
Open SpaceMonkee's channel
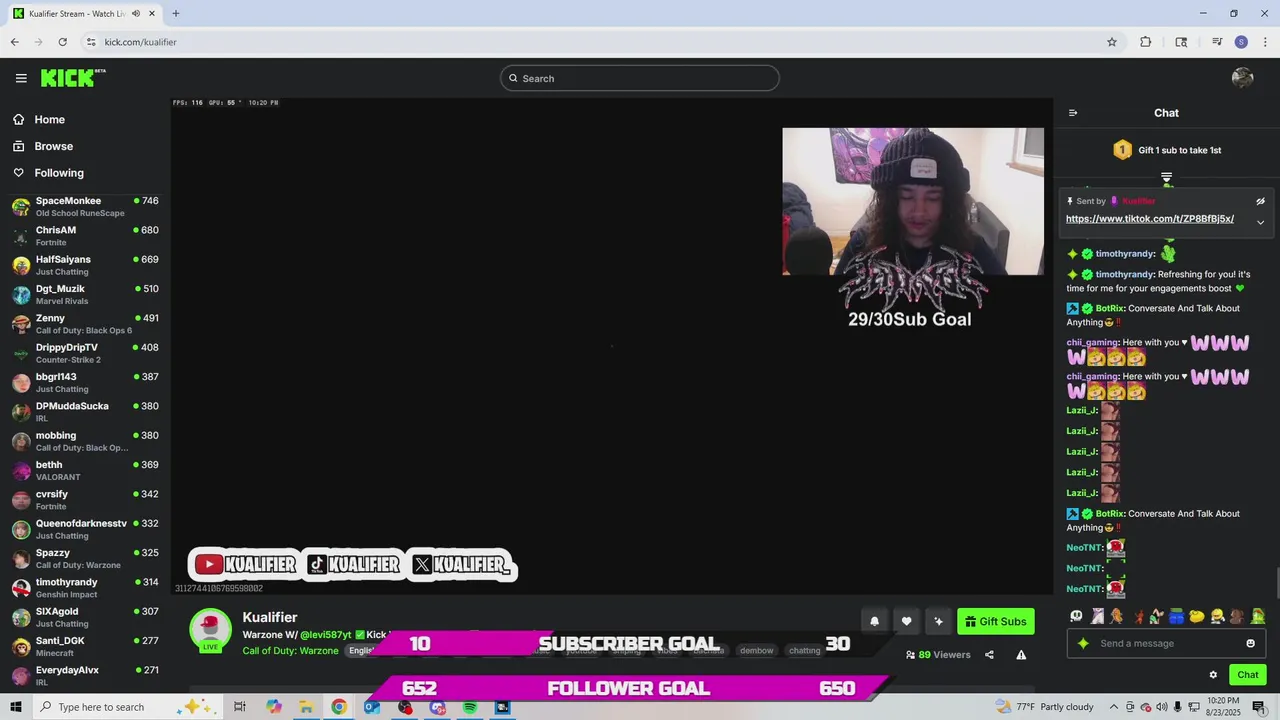[85, 207]
